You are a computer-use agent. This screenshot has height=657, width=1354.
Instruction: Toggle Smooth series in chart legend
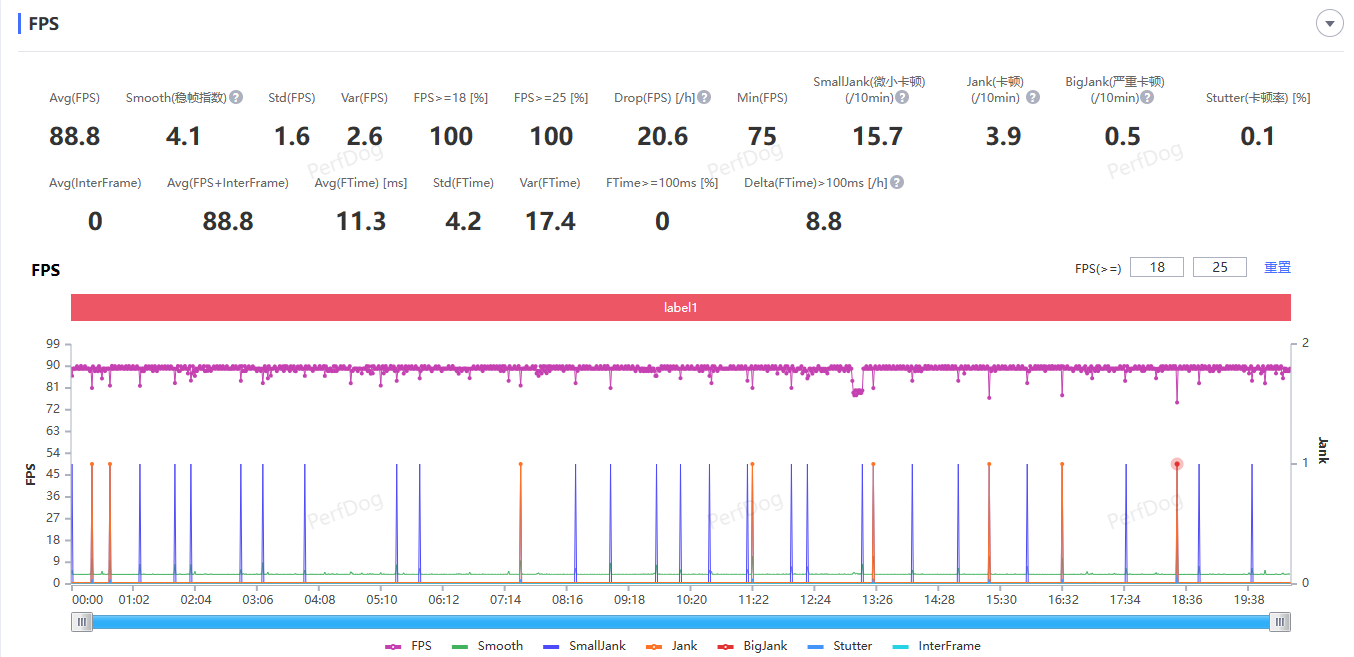487,646
